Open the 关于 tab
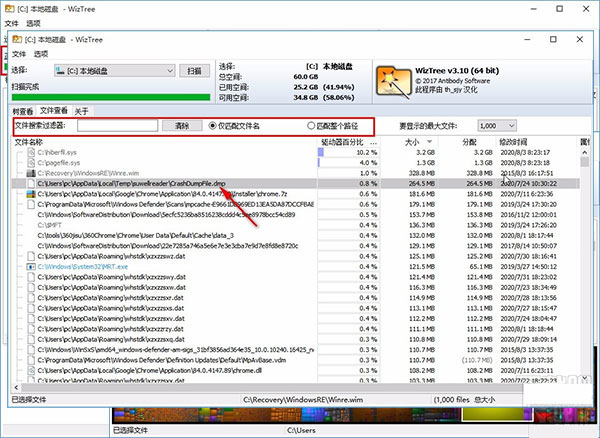 [82, 111]
